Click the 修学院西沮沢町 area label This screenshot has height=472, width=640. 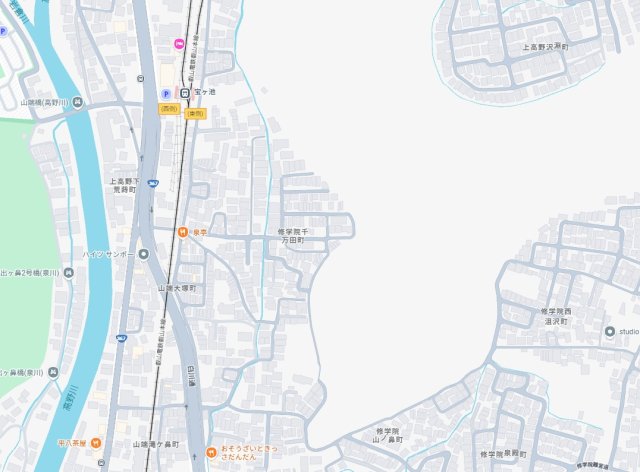pos(556,316)
